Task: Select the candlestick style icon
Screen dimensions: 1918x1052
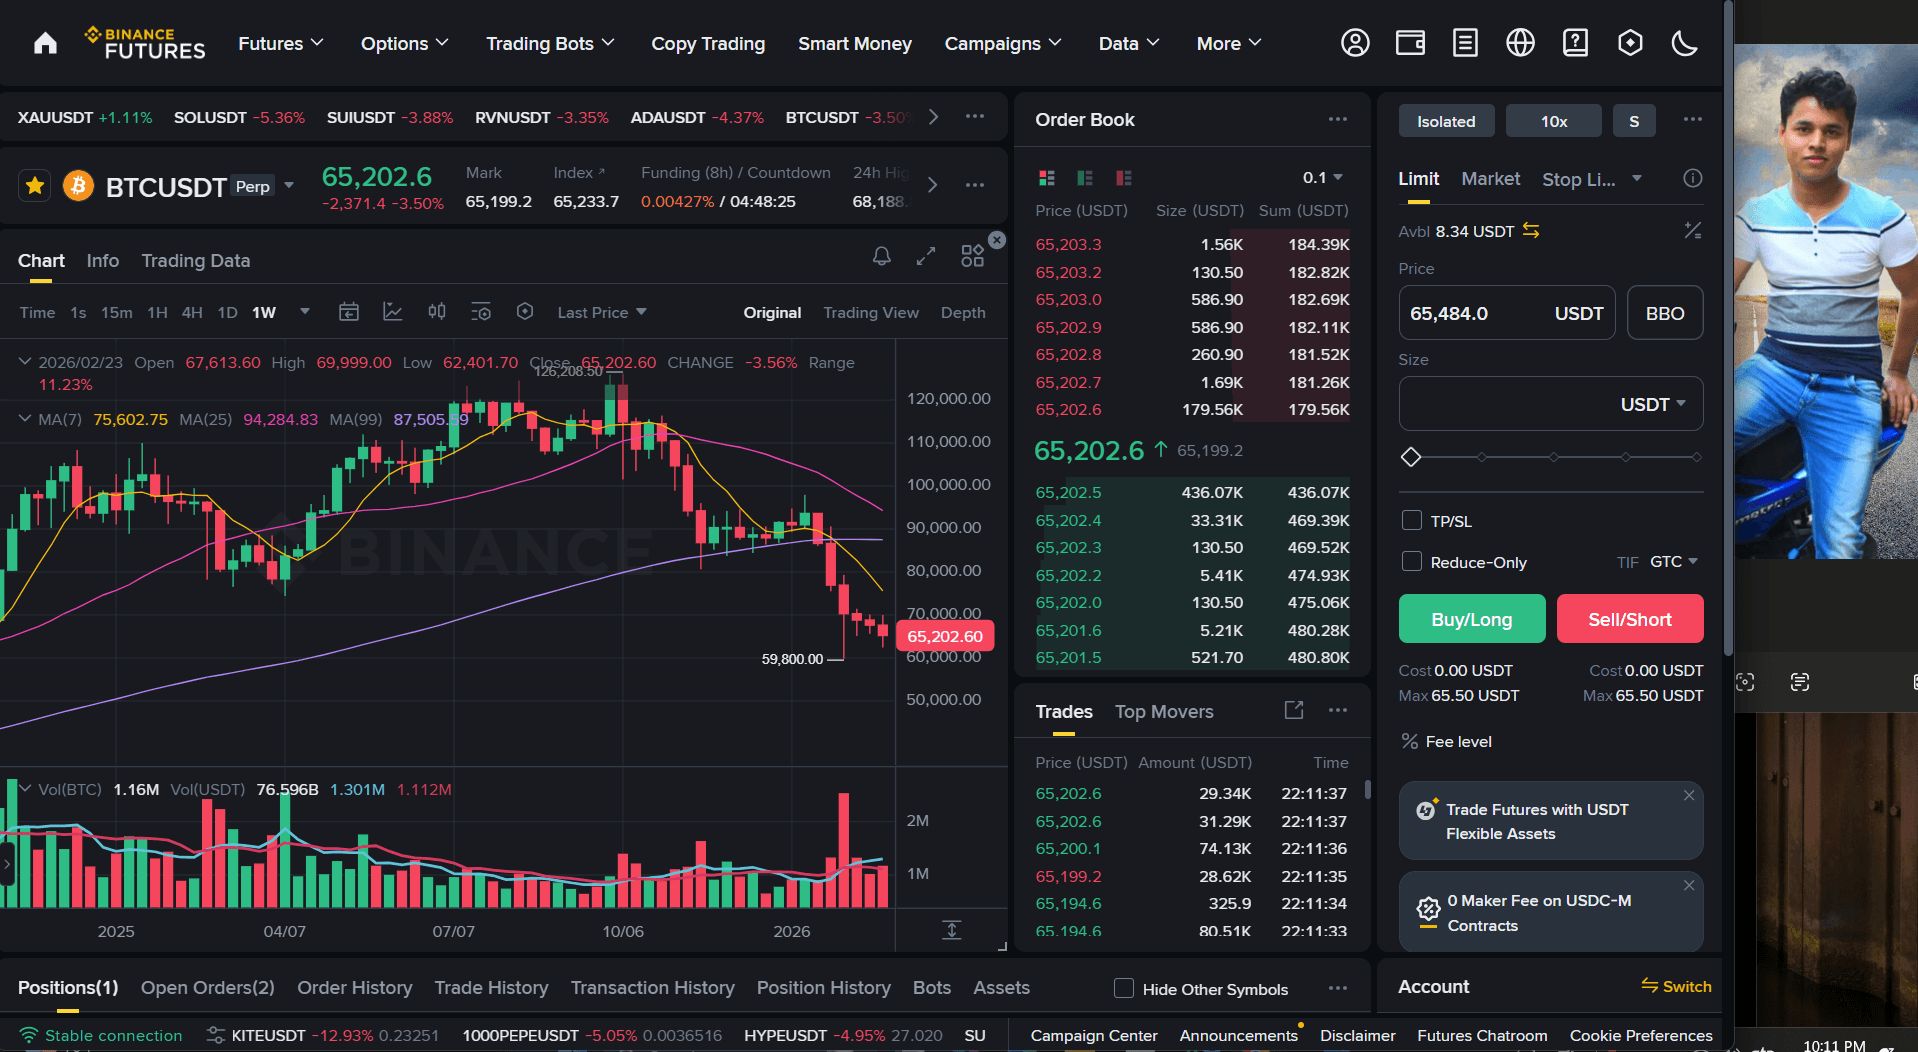Action: (437, 311)
